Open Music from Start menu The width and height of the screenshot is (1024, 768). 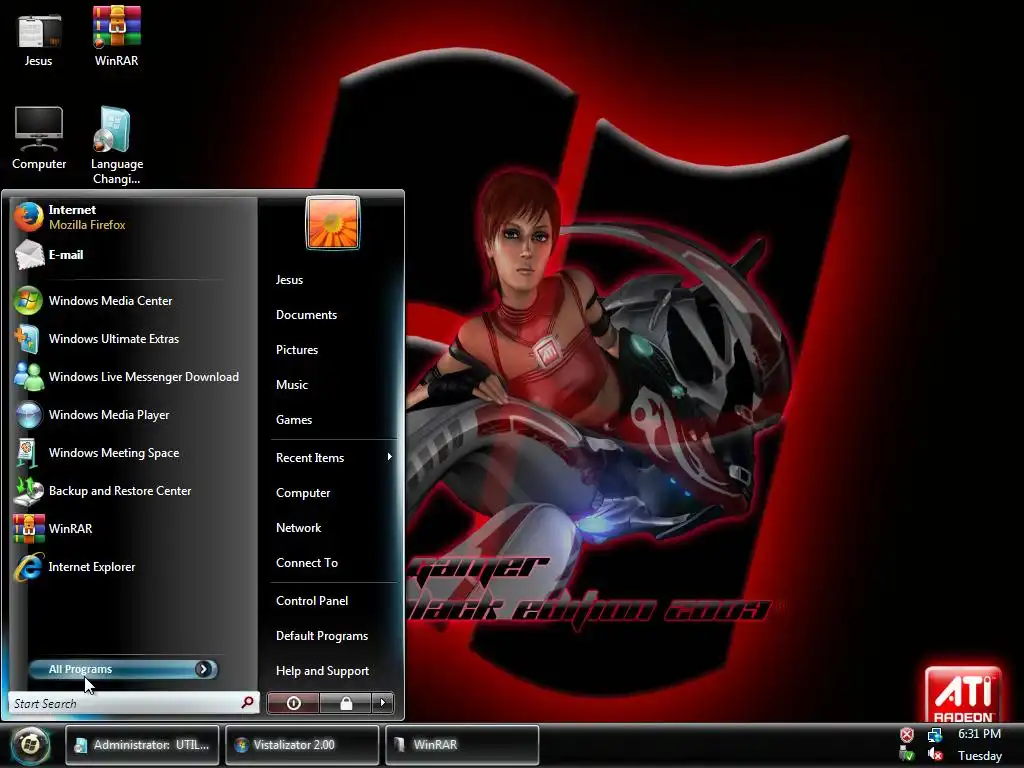292,385
